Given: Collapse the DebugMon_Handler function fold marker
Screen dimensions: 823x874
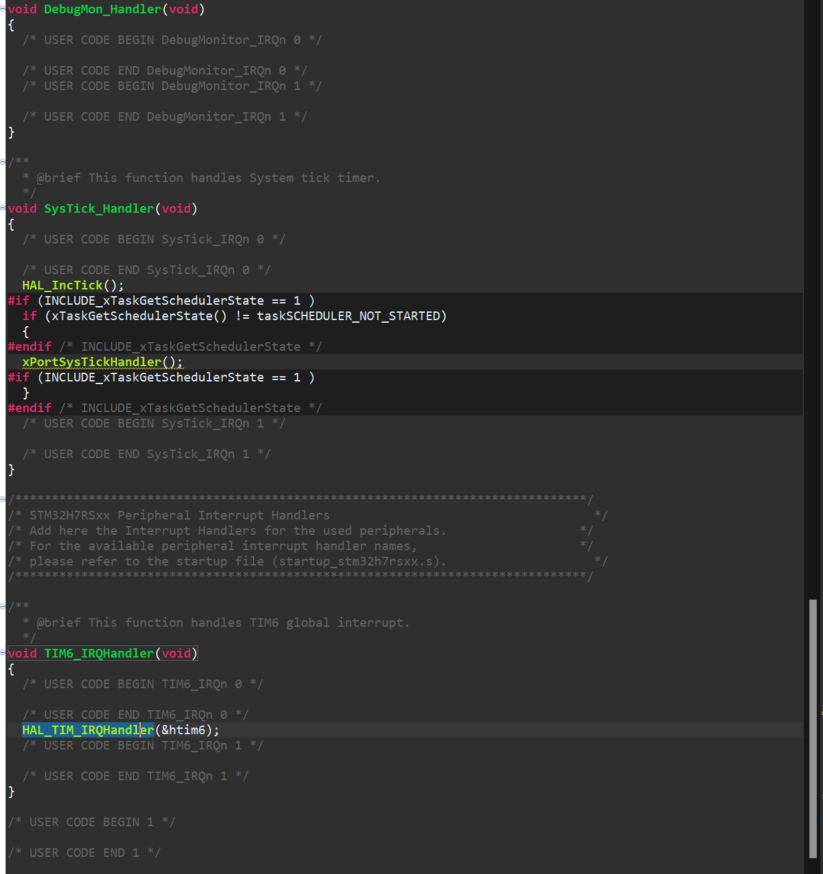Looking at the screenshot, I should coord(3,8).
